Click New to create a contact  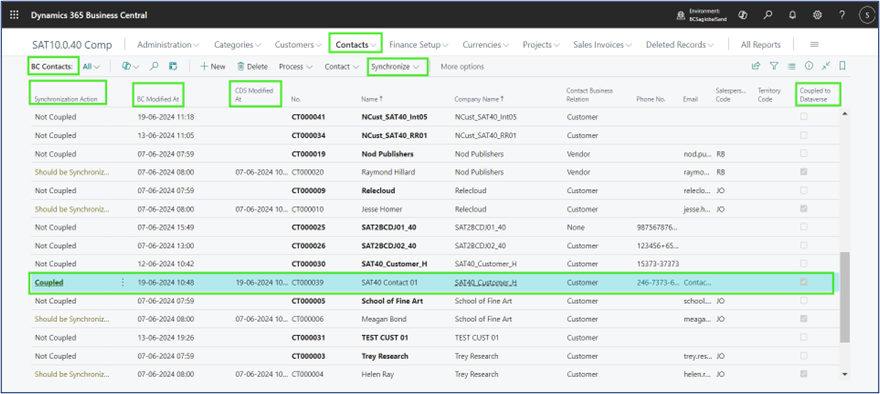point(213,66)
